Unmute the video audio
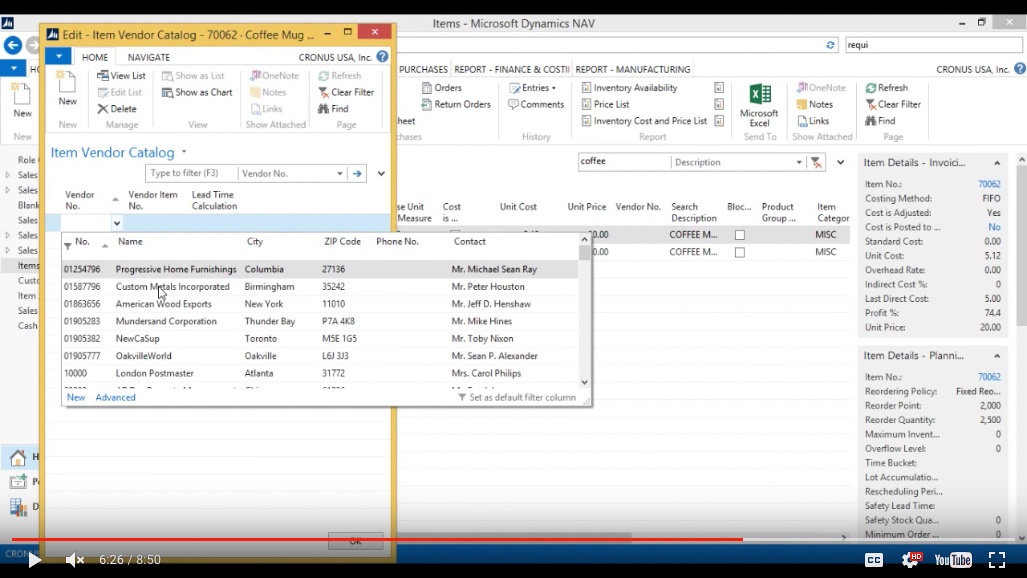The height and width of the screenshot is (578, 1027). [x=75, y=560]
